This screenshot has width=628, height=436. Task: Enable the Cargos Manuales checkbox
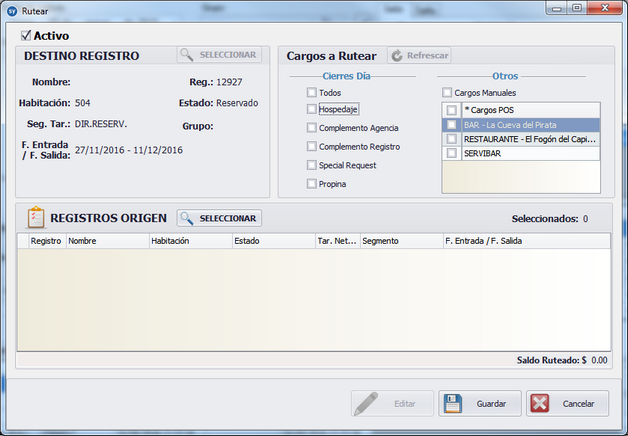[447, 92]
